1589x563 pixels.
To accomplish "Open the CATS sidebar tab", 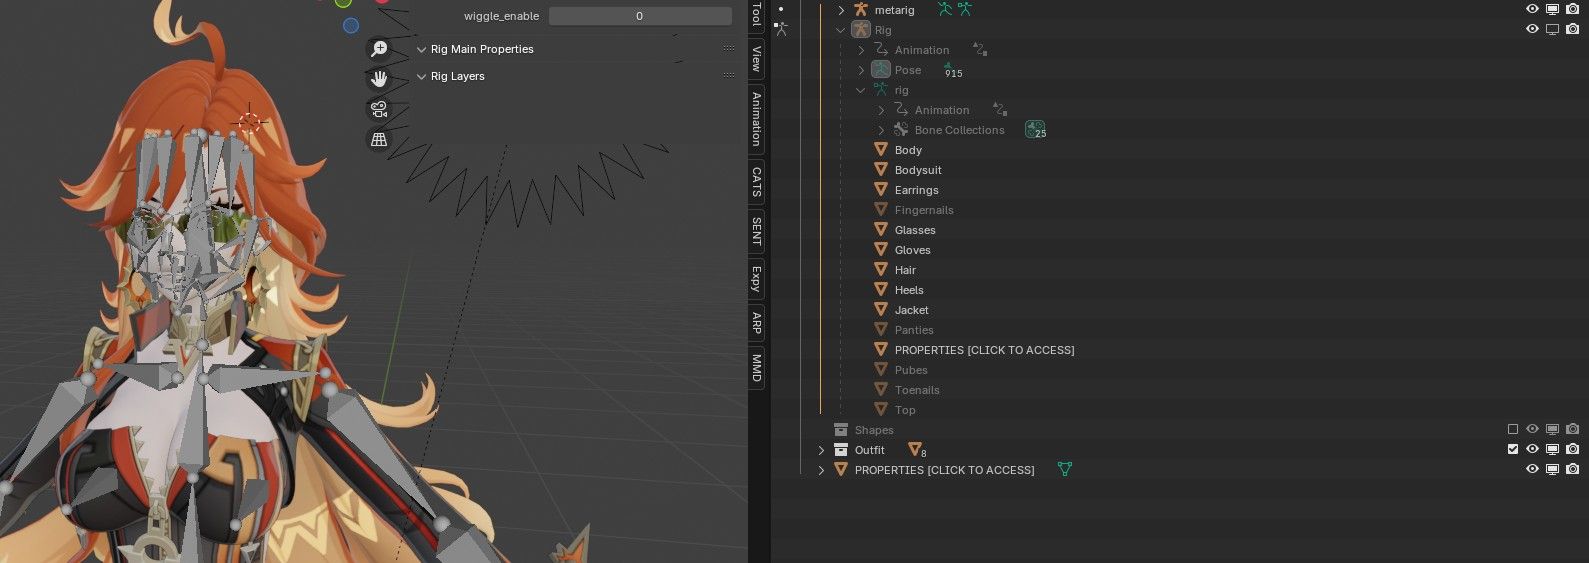I will (x=757, y=181).
